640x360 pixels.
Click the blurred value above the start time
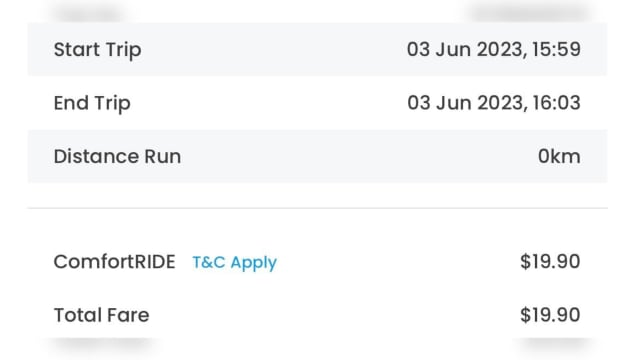(x=529, y=12)
